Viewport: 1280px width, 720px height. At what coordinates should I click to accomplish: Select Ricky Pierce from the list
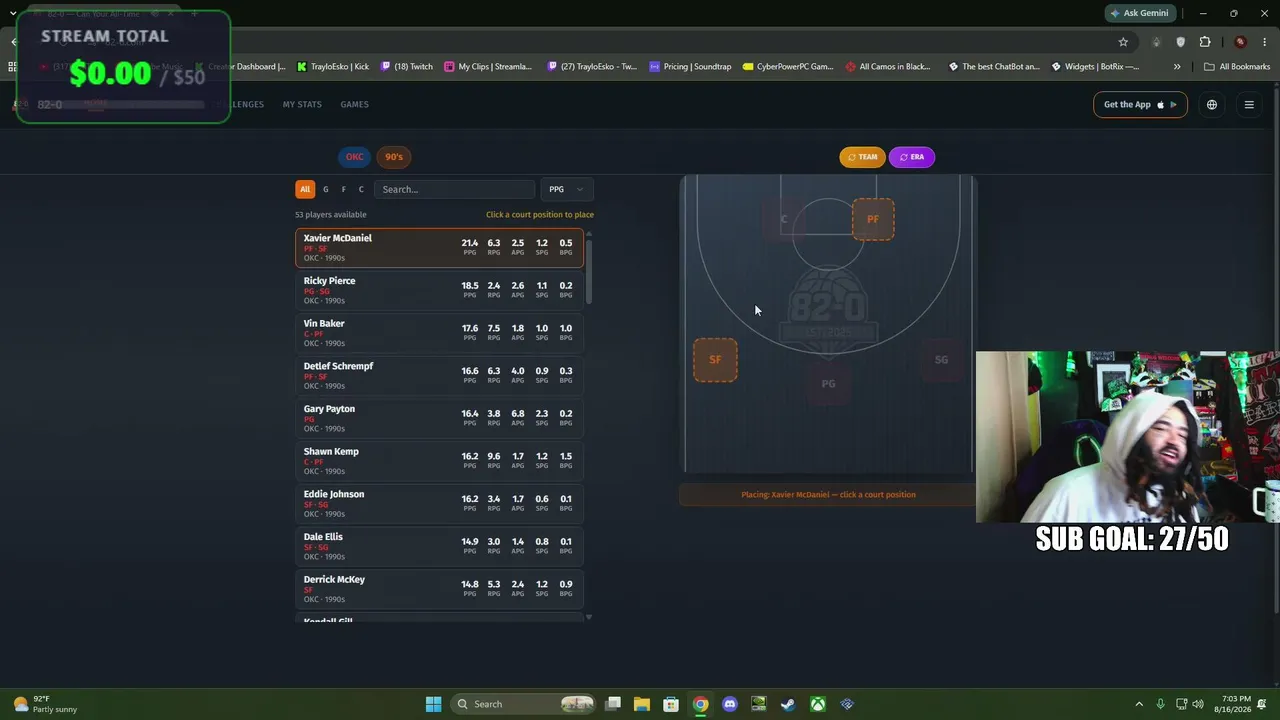439,290
